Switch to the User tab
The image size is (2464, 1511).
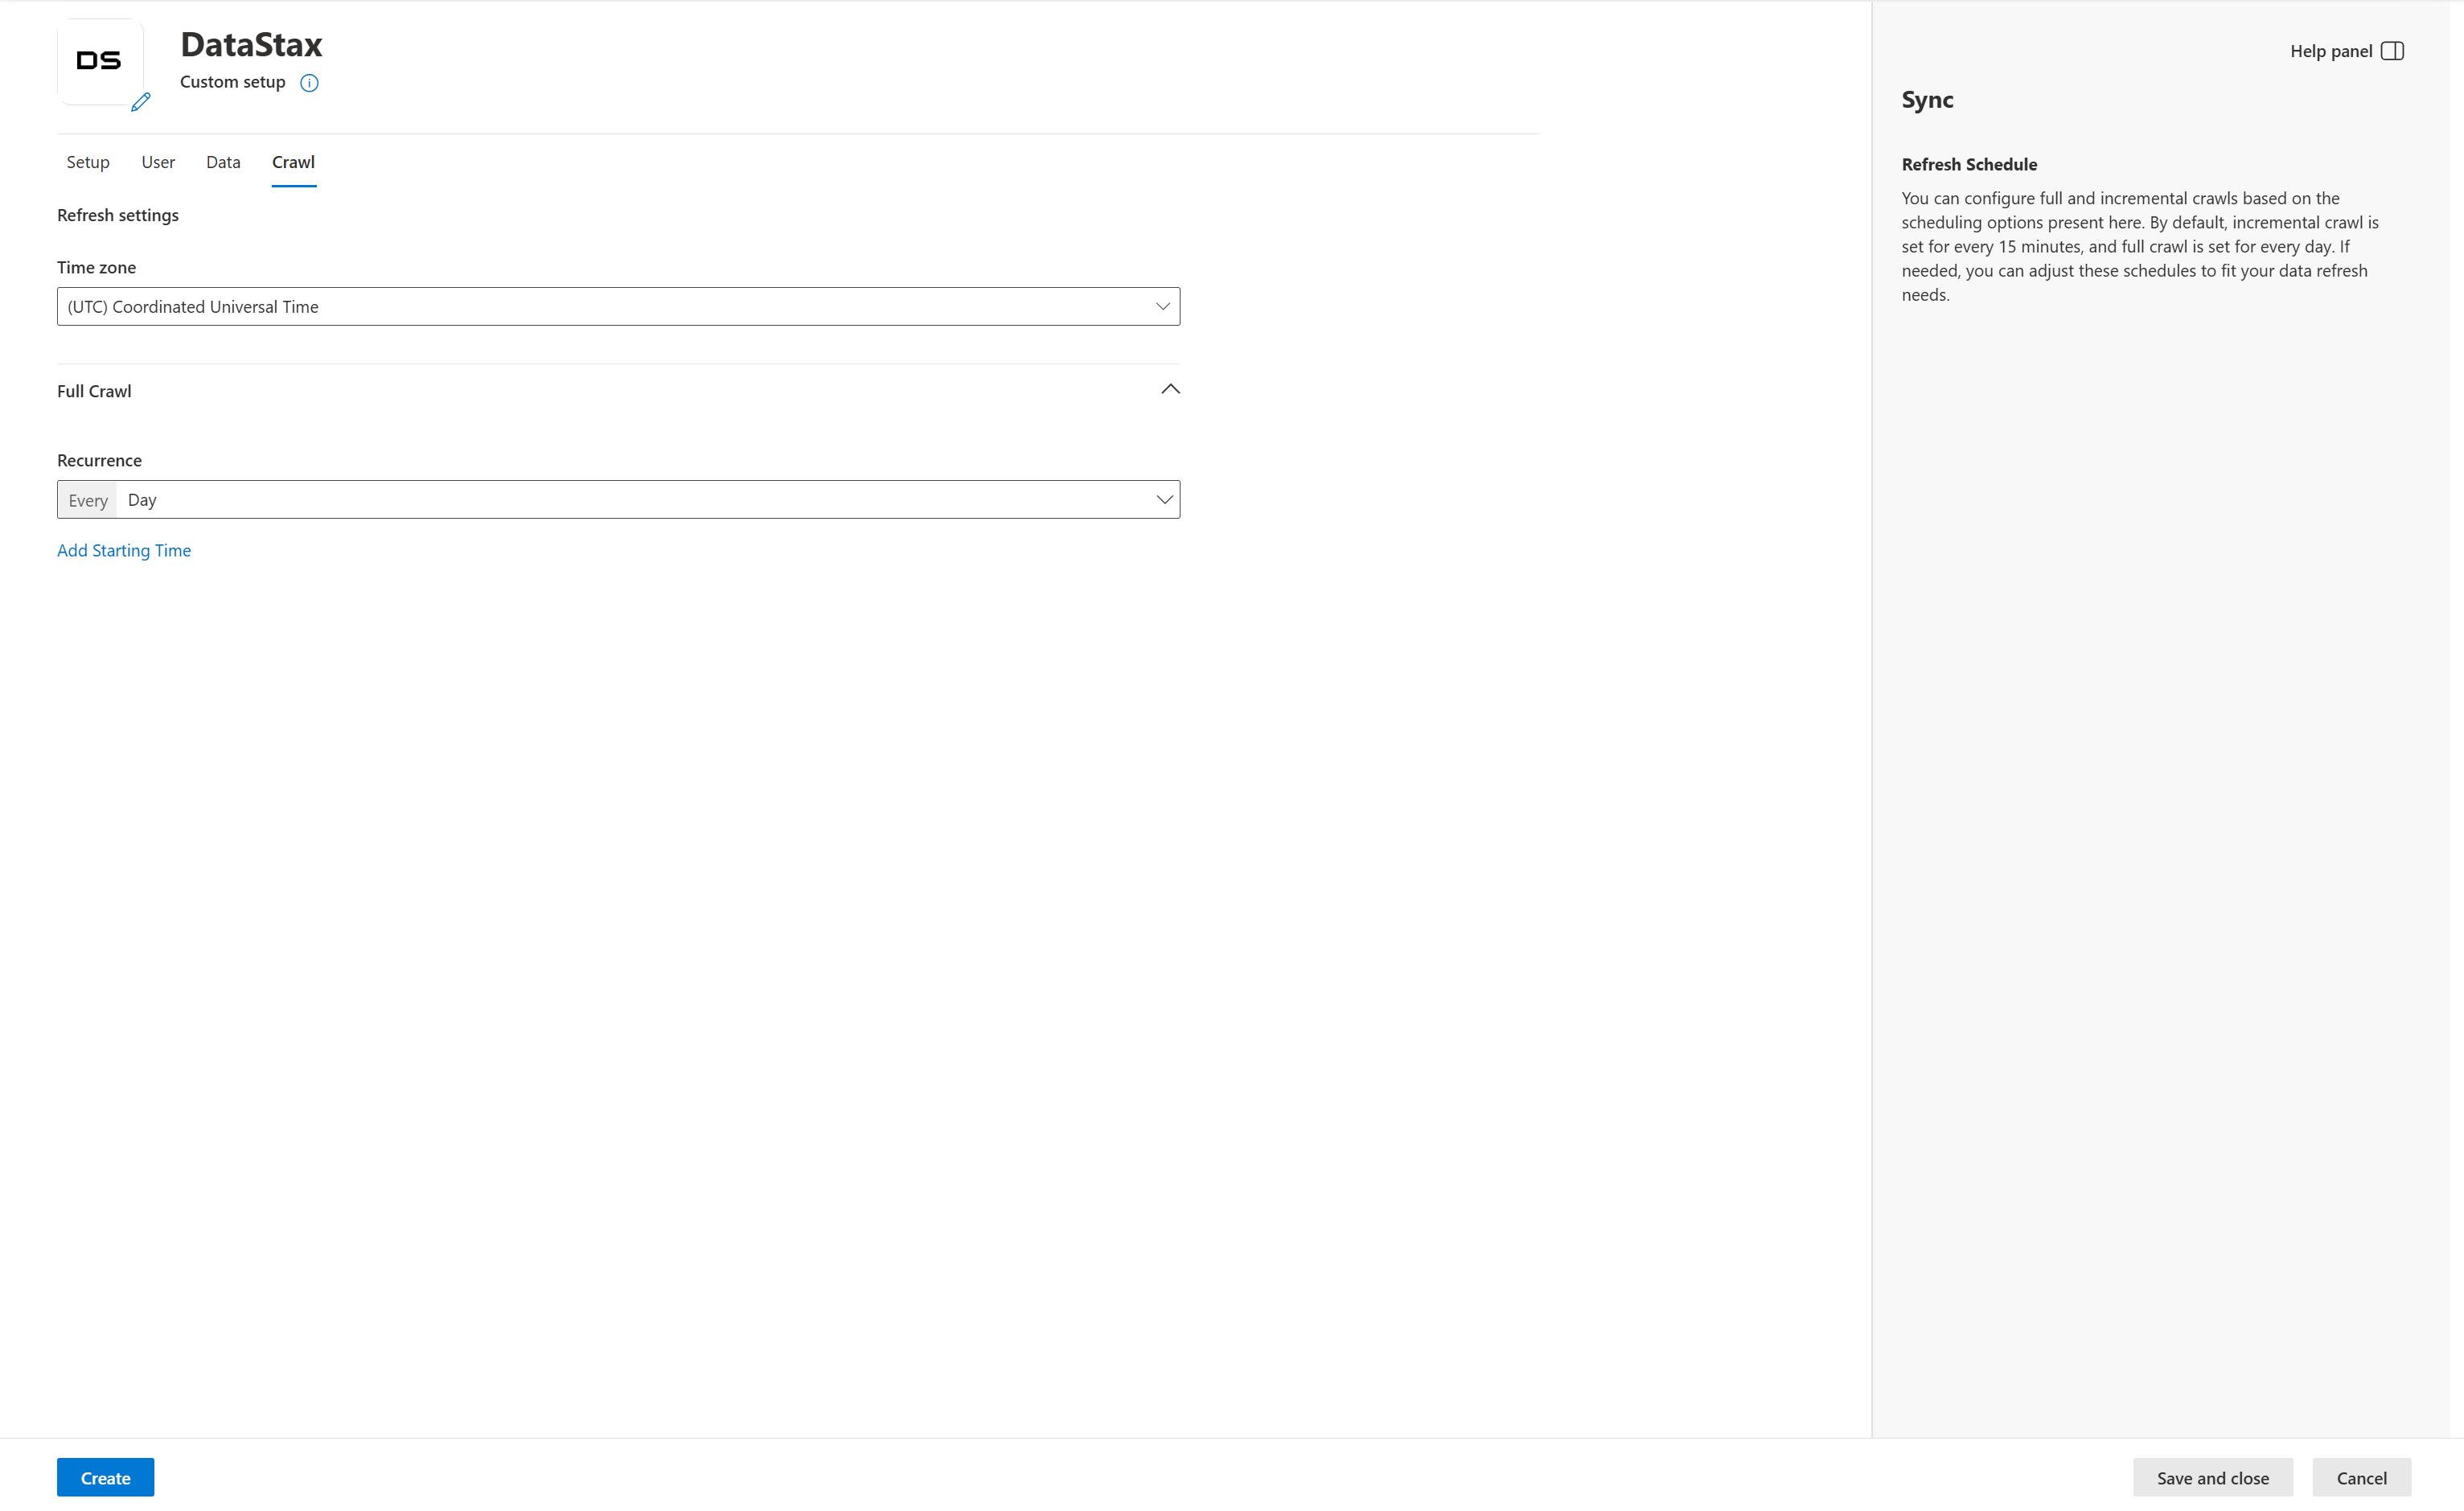(x=158, y=162)
